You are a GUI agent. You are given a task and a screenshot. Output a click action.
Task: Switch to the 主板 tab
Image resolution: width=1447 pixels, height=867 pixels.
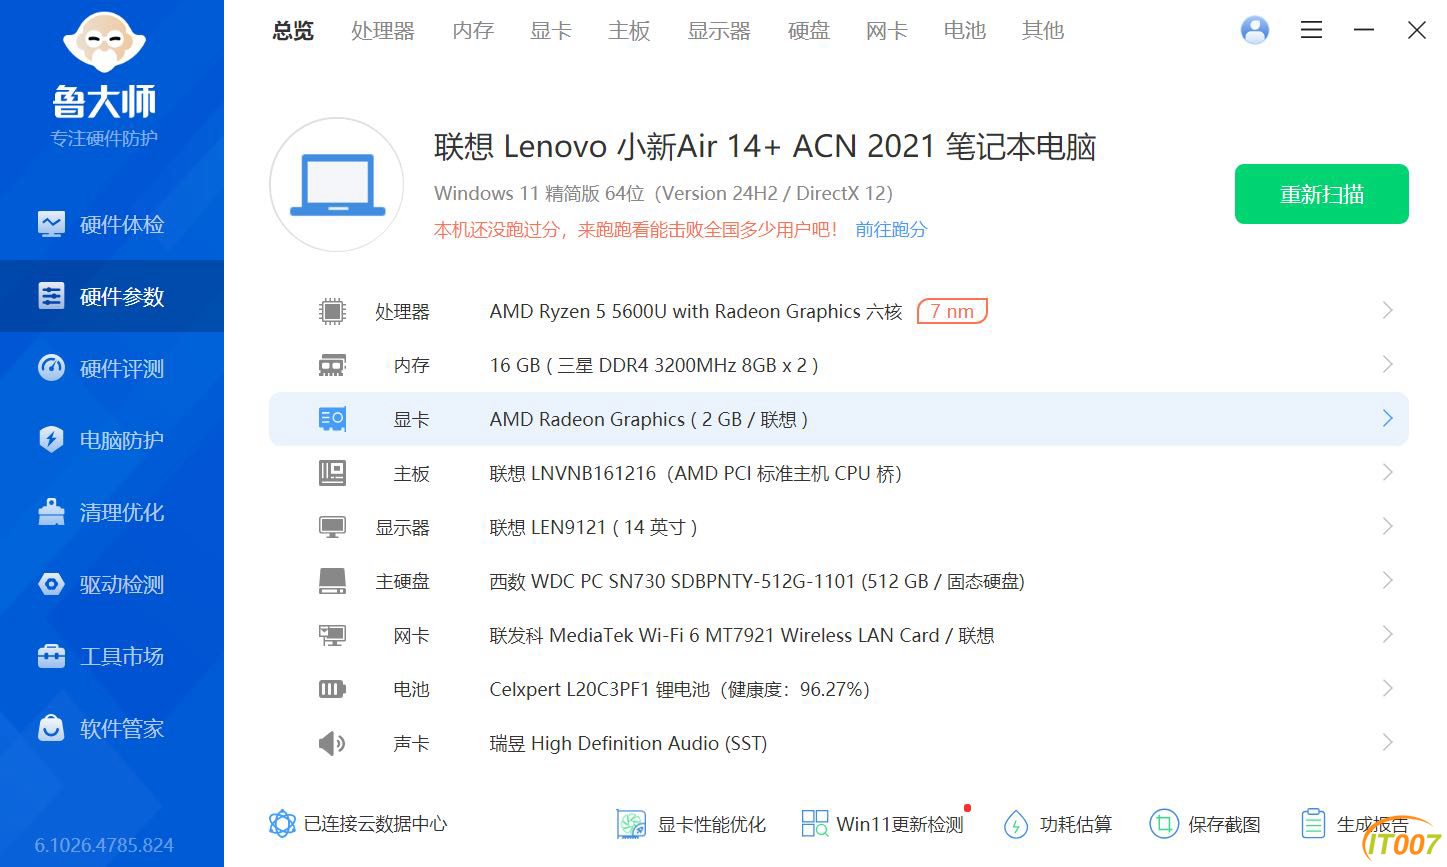point(629,31)
